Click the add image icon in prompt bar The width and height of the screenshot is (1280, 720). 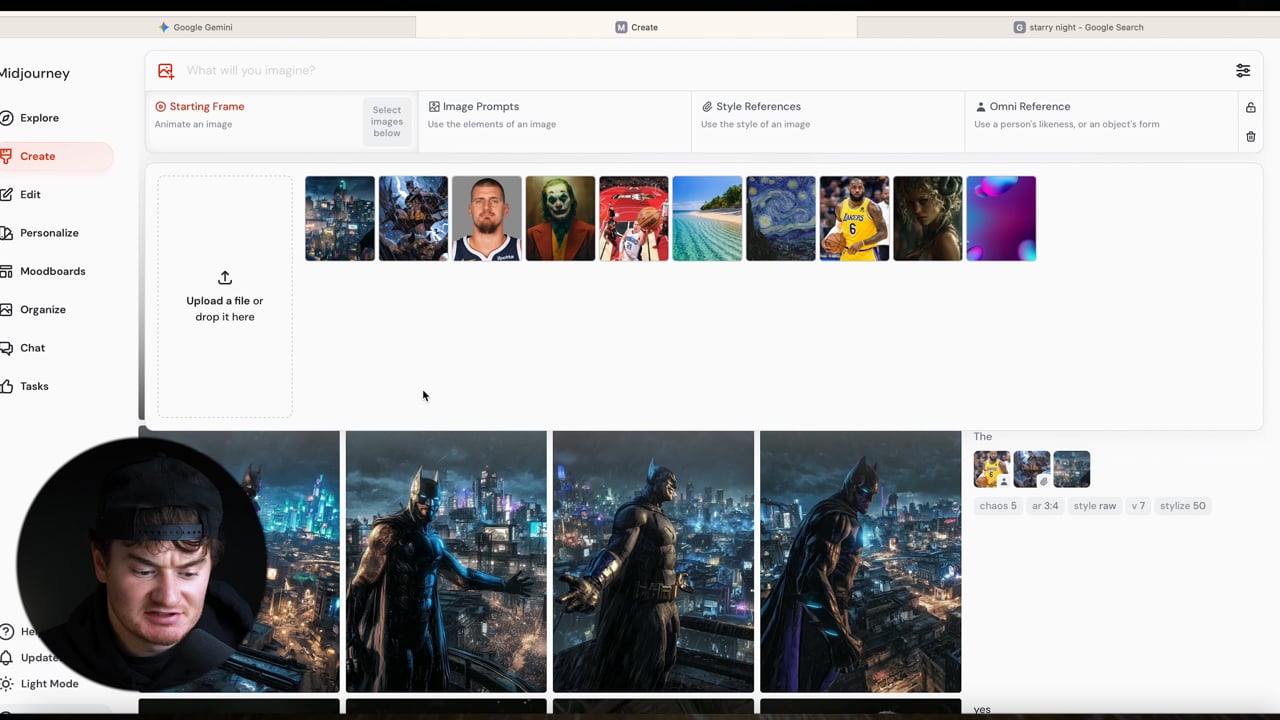(x=166, y=70)
